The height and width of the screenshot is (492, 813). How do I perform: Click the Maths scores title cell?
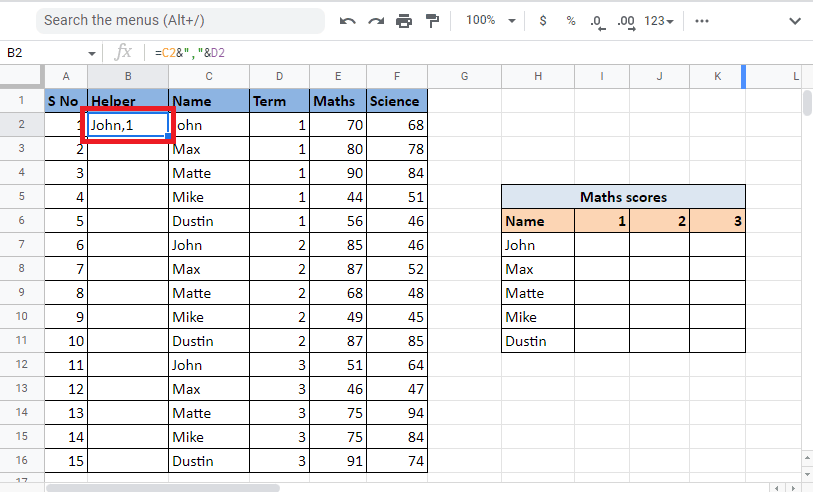tap(623, 197)
